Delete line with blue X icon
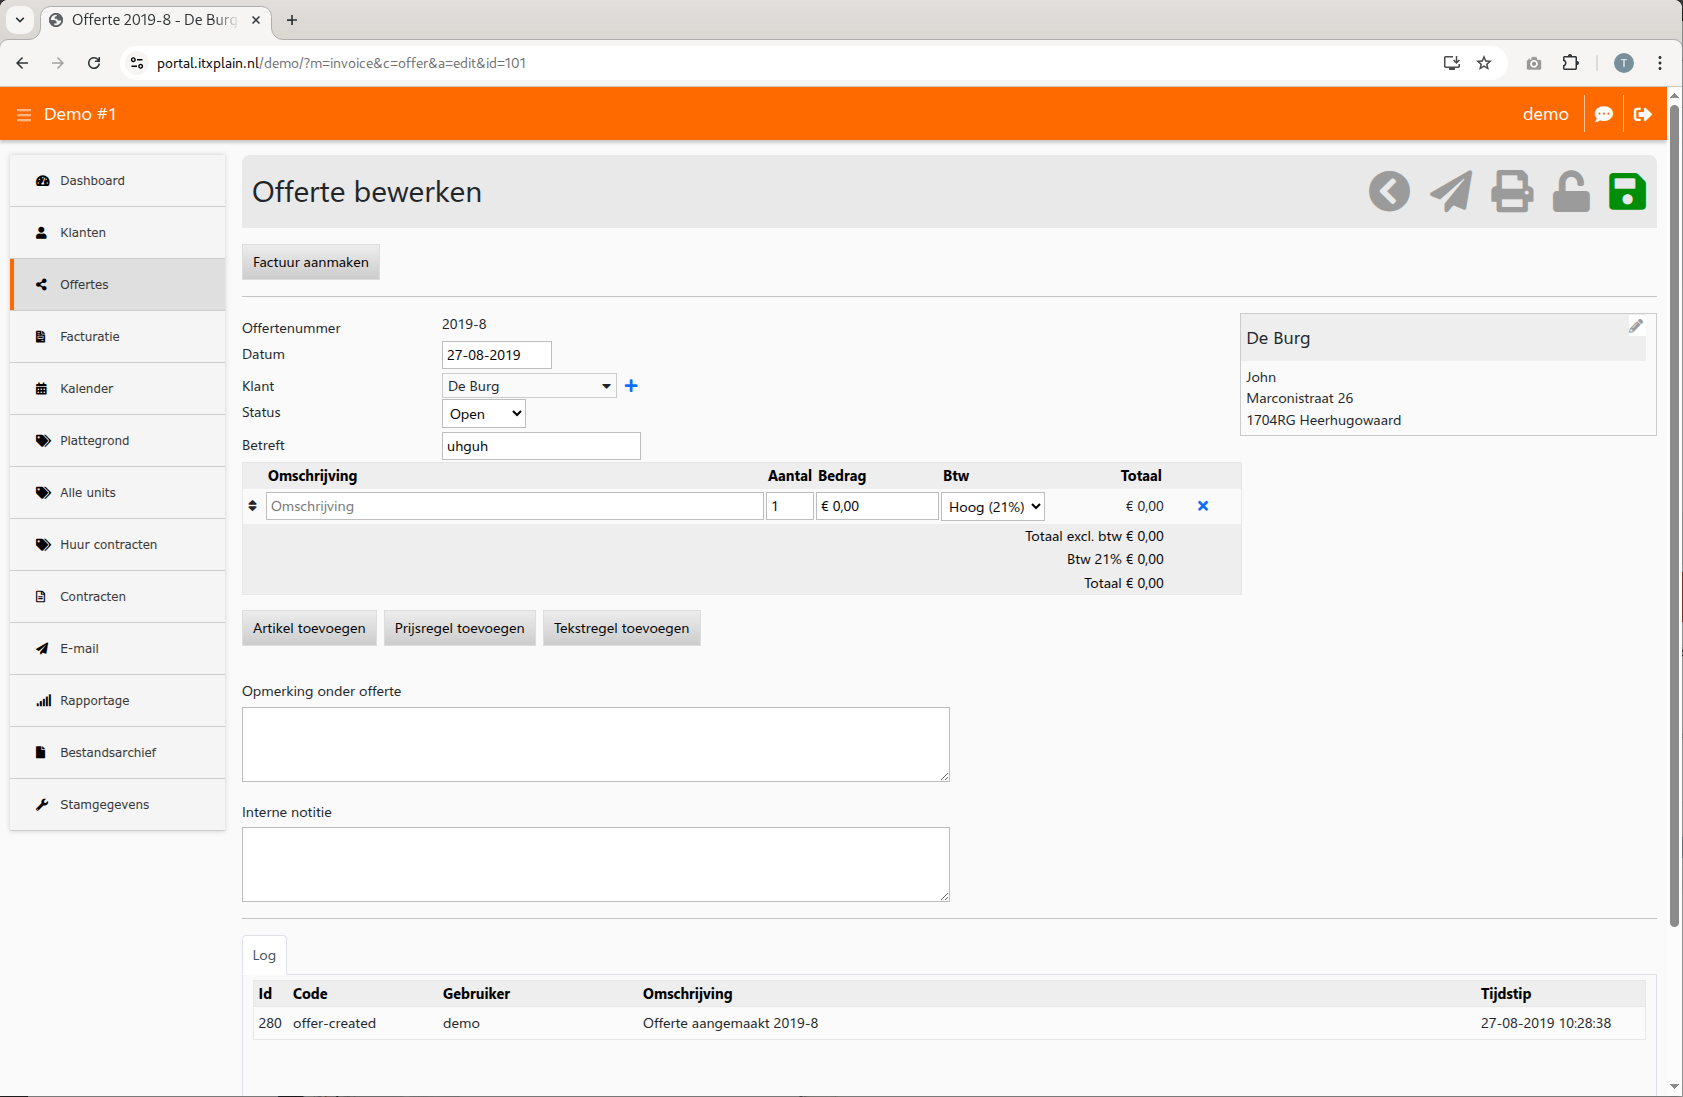 pyautogui.click(x=1203, y=506)
